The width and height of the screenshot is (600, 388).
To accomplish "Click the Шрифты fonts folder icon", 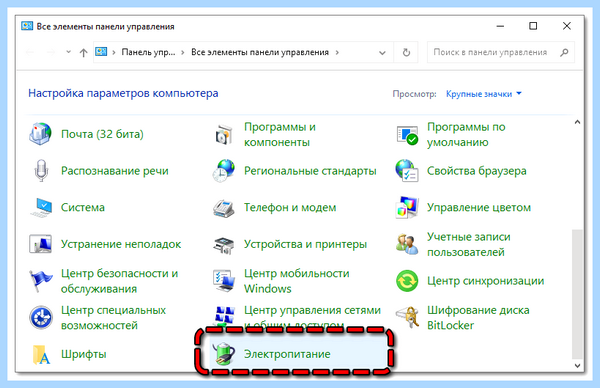I will [41, 354].
